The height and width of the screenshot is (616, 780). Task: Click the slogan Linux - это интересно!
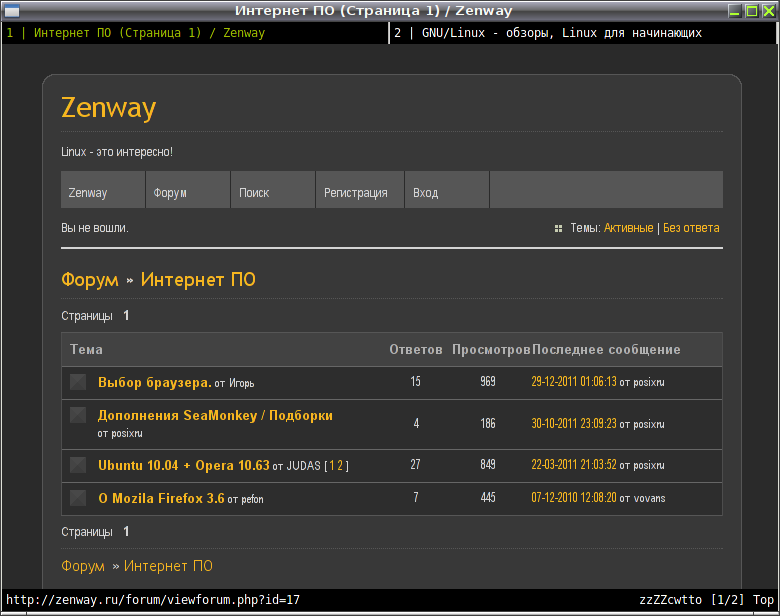(117, 152)
